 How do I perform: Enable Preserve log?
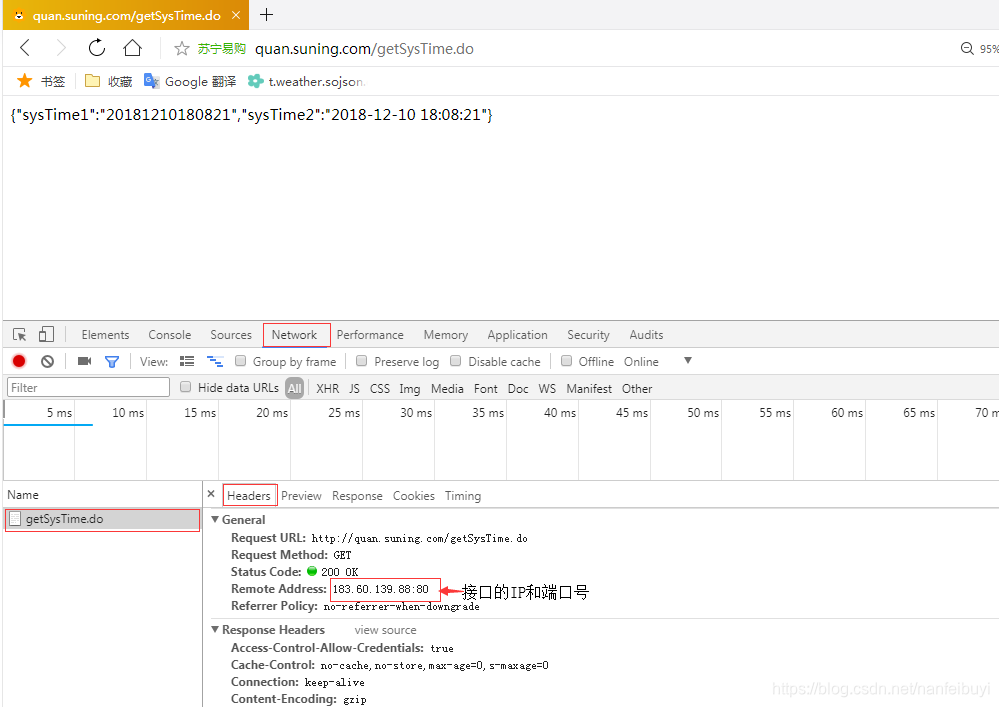pyautogui.click(x=361, y=361)
